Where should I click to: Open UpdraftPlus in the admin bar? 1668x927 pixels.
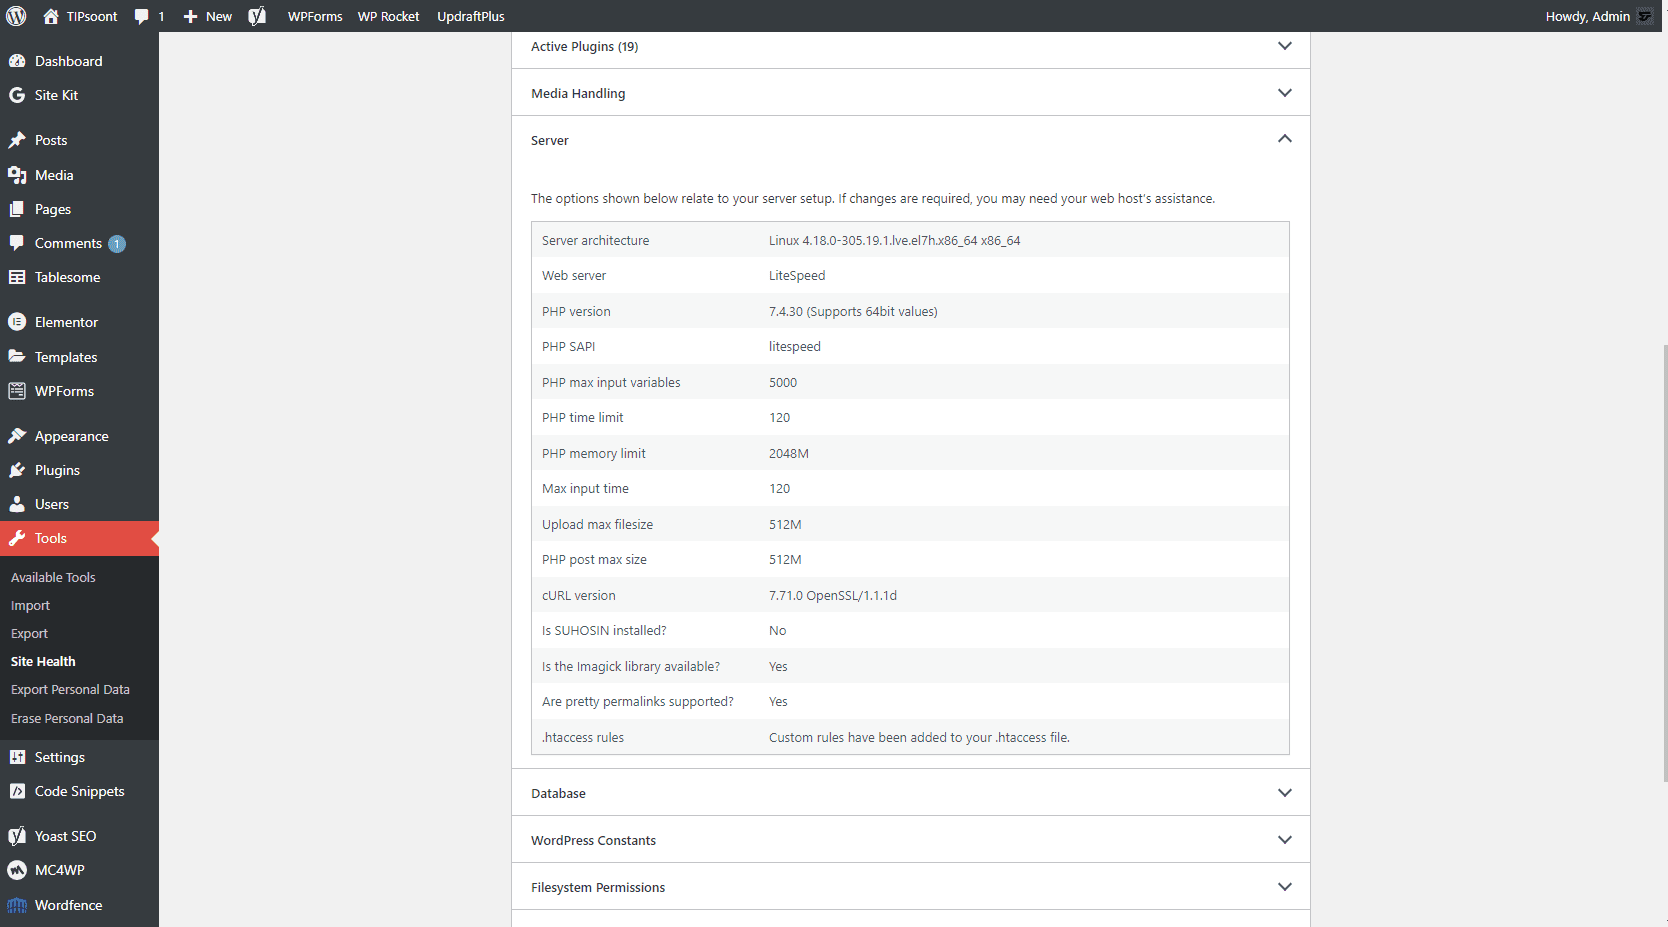pyautogui.click(x=471, y=16)
